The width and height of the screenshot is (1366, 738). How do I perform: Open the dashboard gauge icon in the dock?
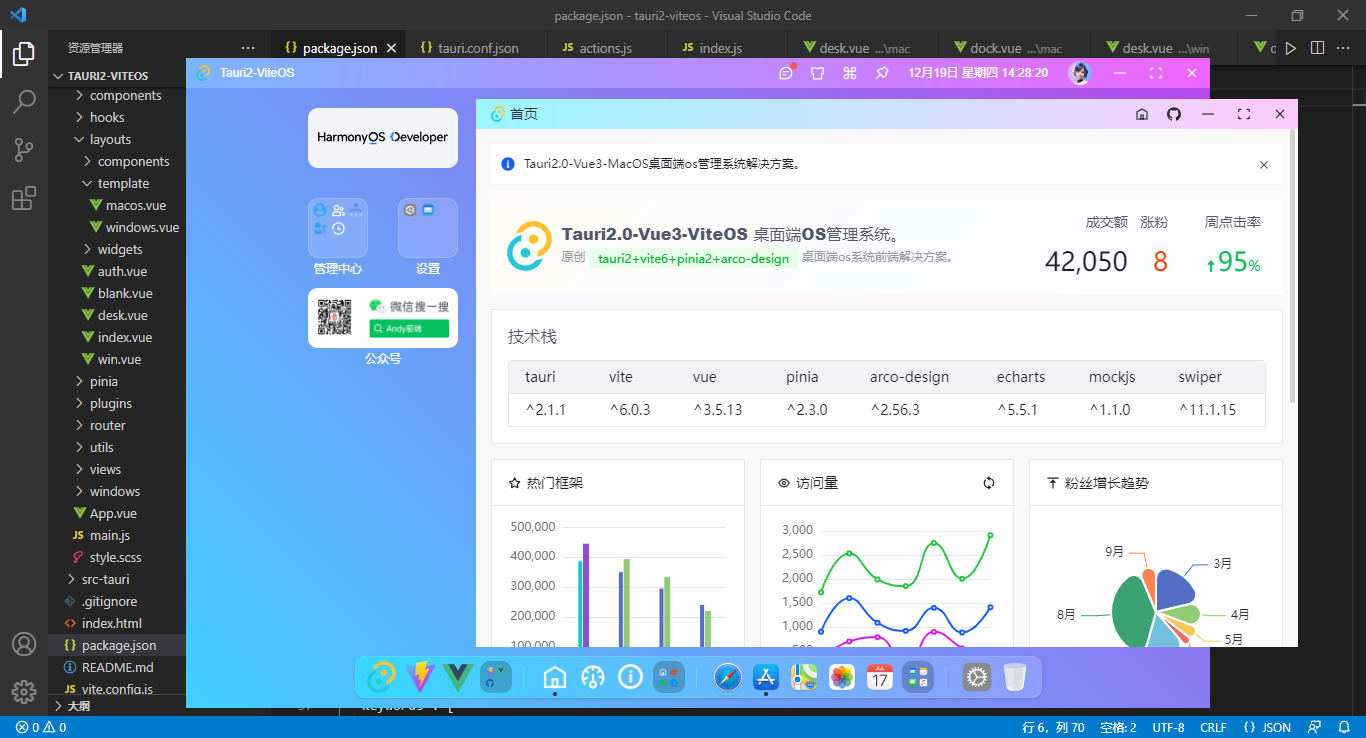coord(592,677)
